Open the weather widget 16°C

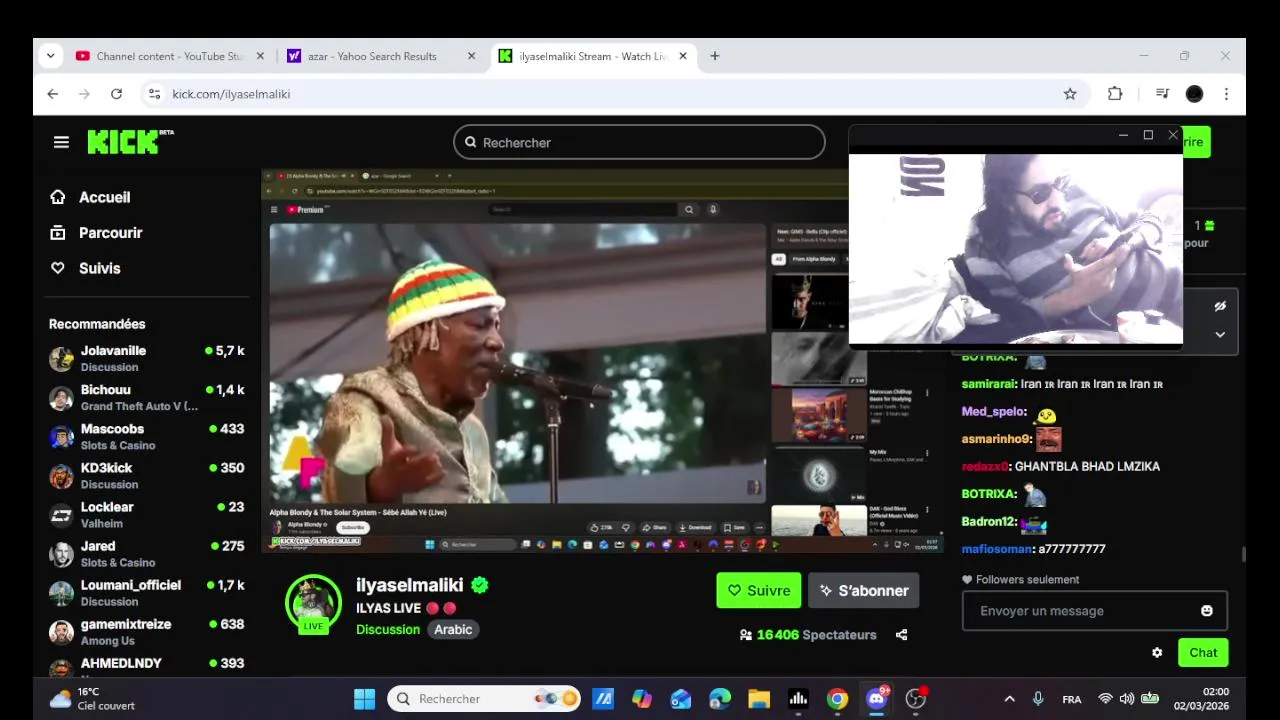tap(93, 699)
